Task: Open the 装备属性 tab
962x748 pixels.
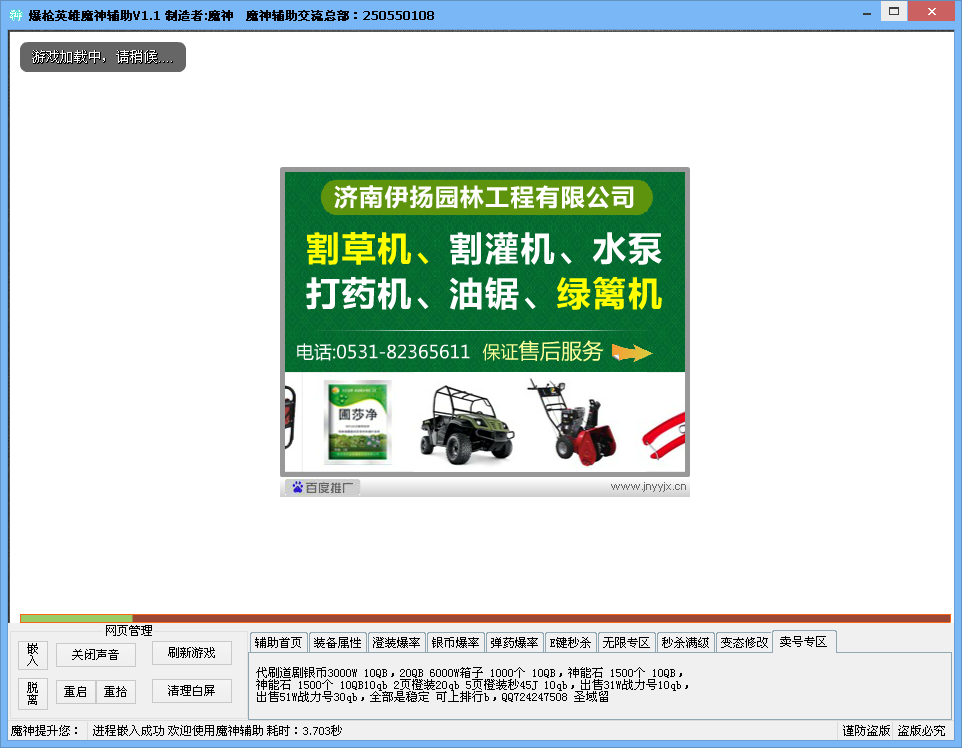Action: [x=337, y=642]
